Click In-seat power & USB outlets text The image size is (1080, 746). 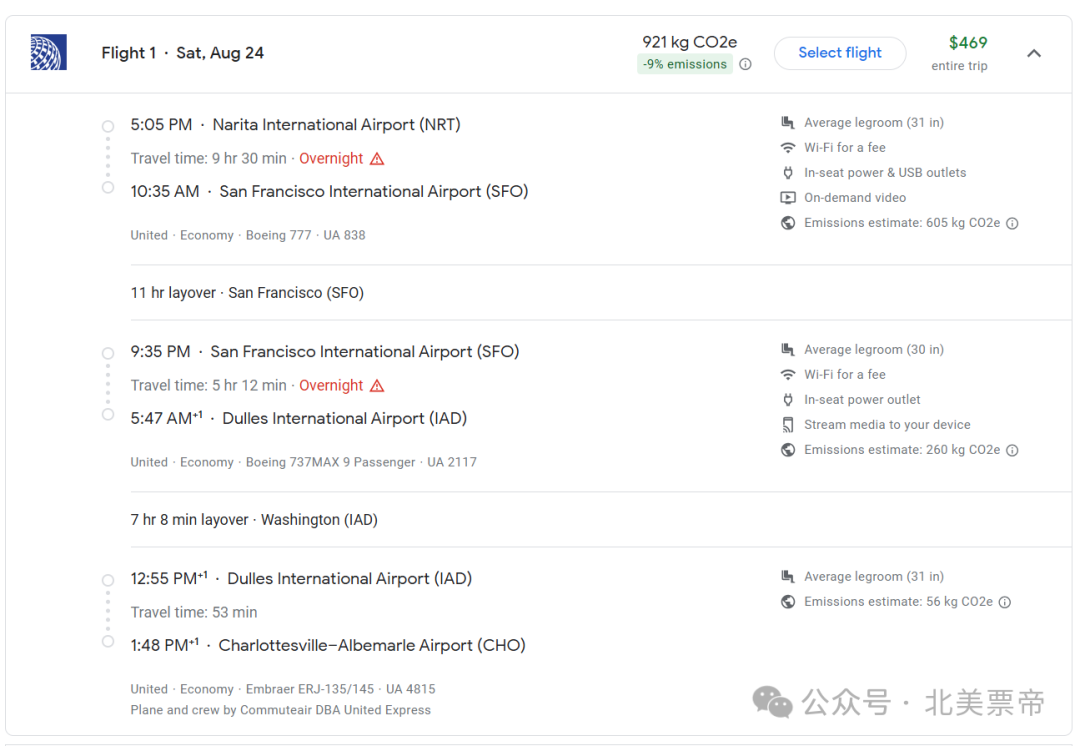click(x=885, y=173)
